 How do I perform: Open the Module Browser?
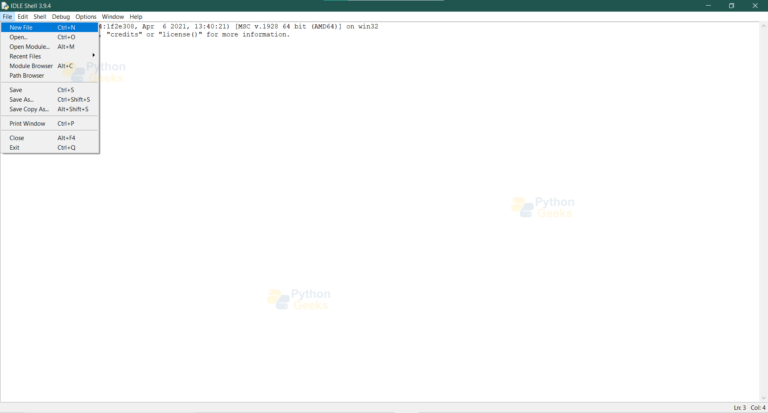(31, 66)
